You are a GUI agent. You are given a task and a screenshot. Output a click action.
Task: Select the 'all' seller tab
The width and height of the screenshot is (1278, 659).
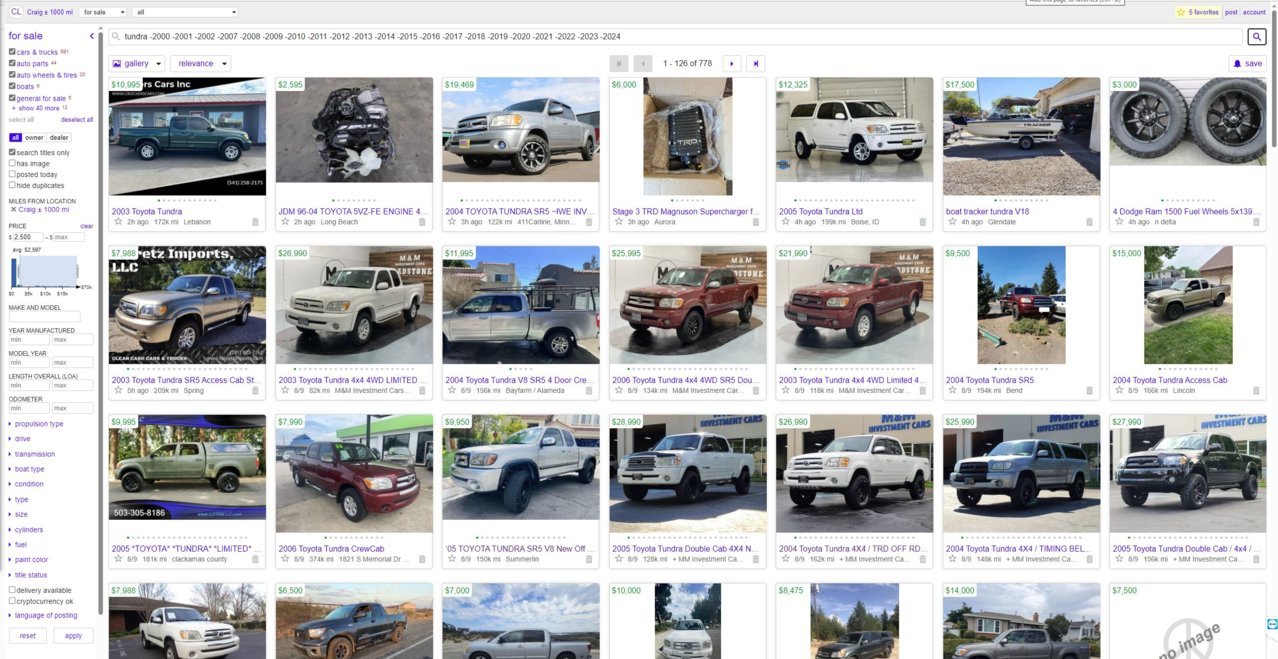pyautogui.click(x=15, y=138)
